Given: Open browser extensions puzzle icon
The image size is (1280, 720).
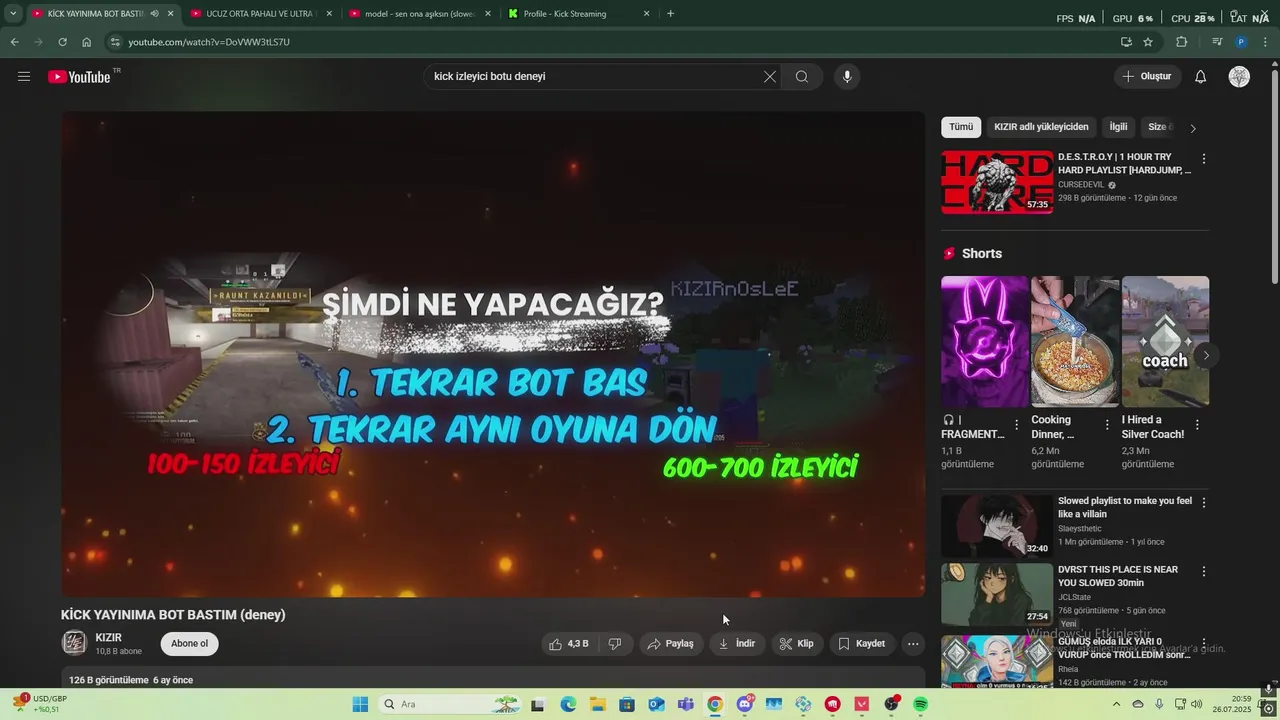Looking at the screenshot, I should tap(1182, 42).
